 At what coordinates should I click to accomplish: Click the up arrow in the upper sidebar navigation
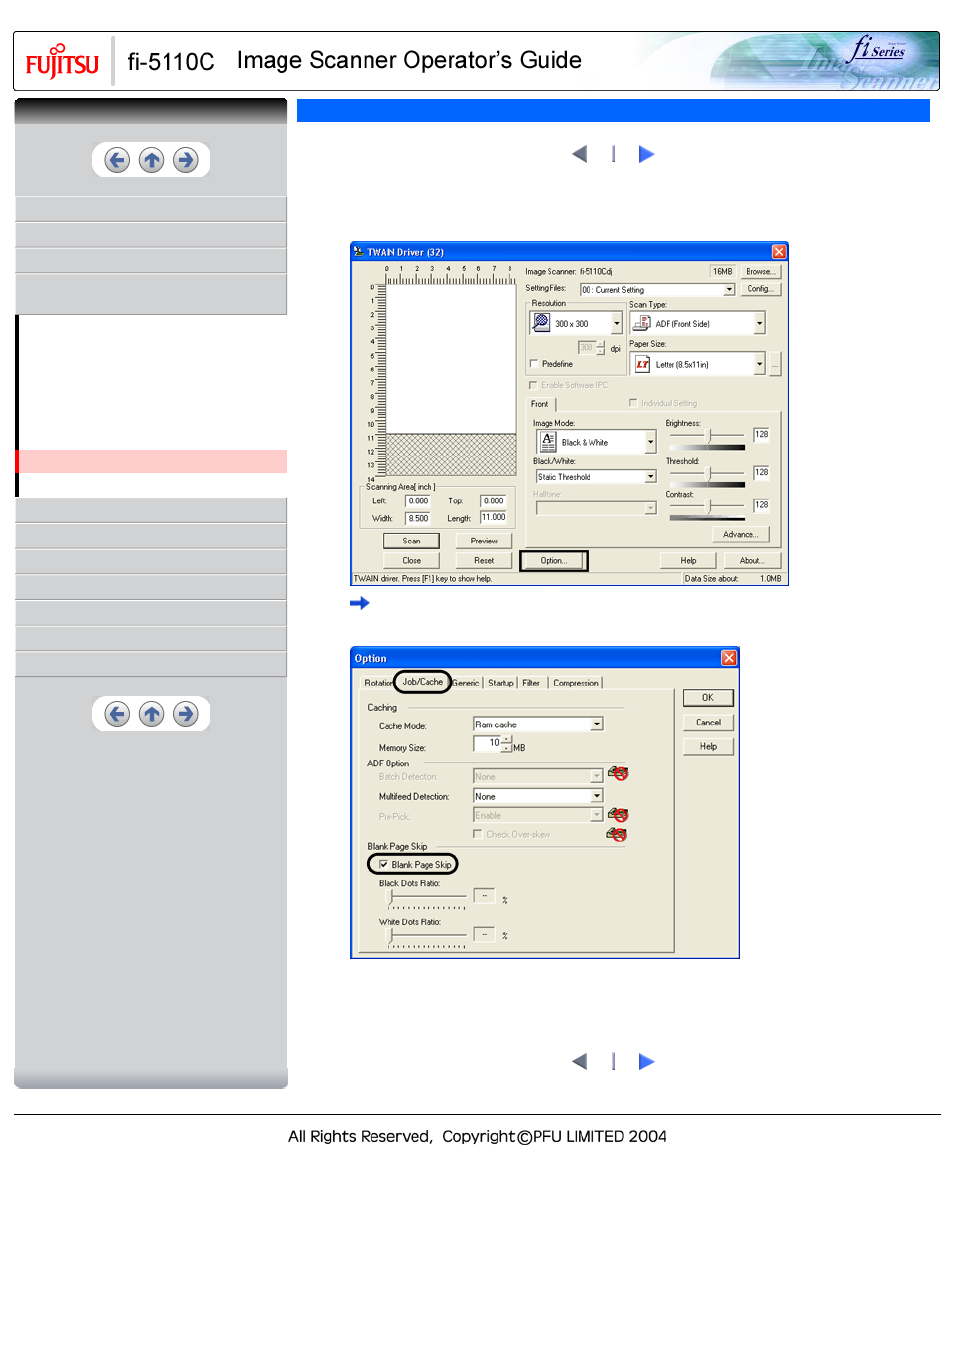click(151, 160)
